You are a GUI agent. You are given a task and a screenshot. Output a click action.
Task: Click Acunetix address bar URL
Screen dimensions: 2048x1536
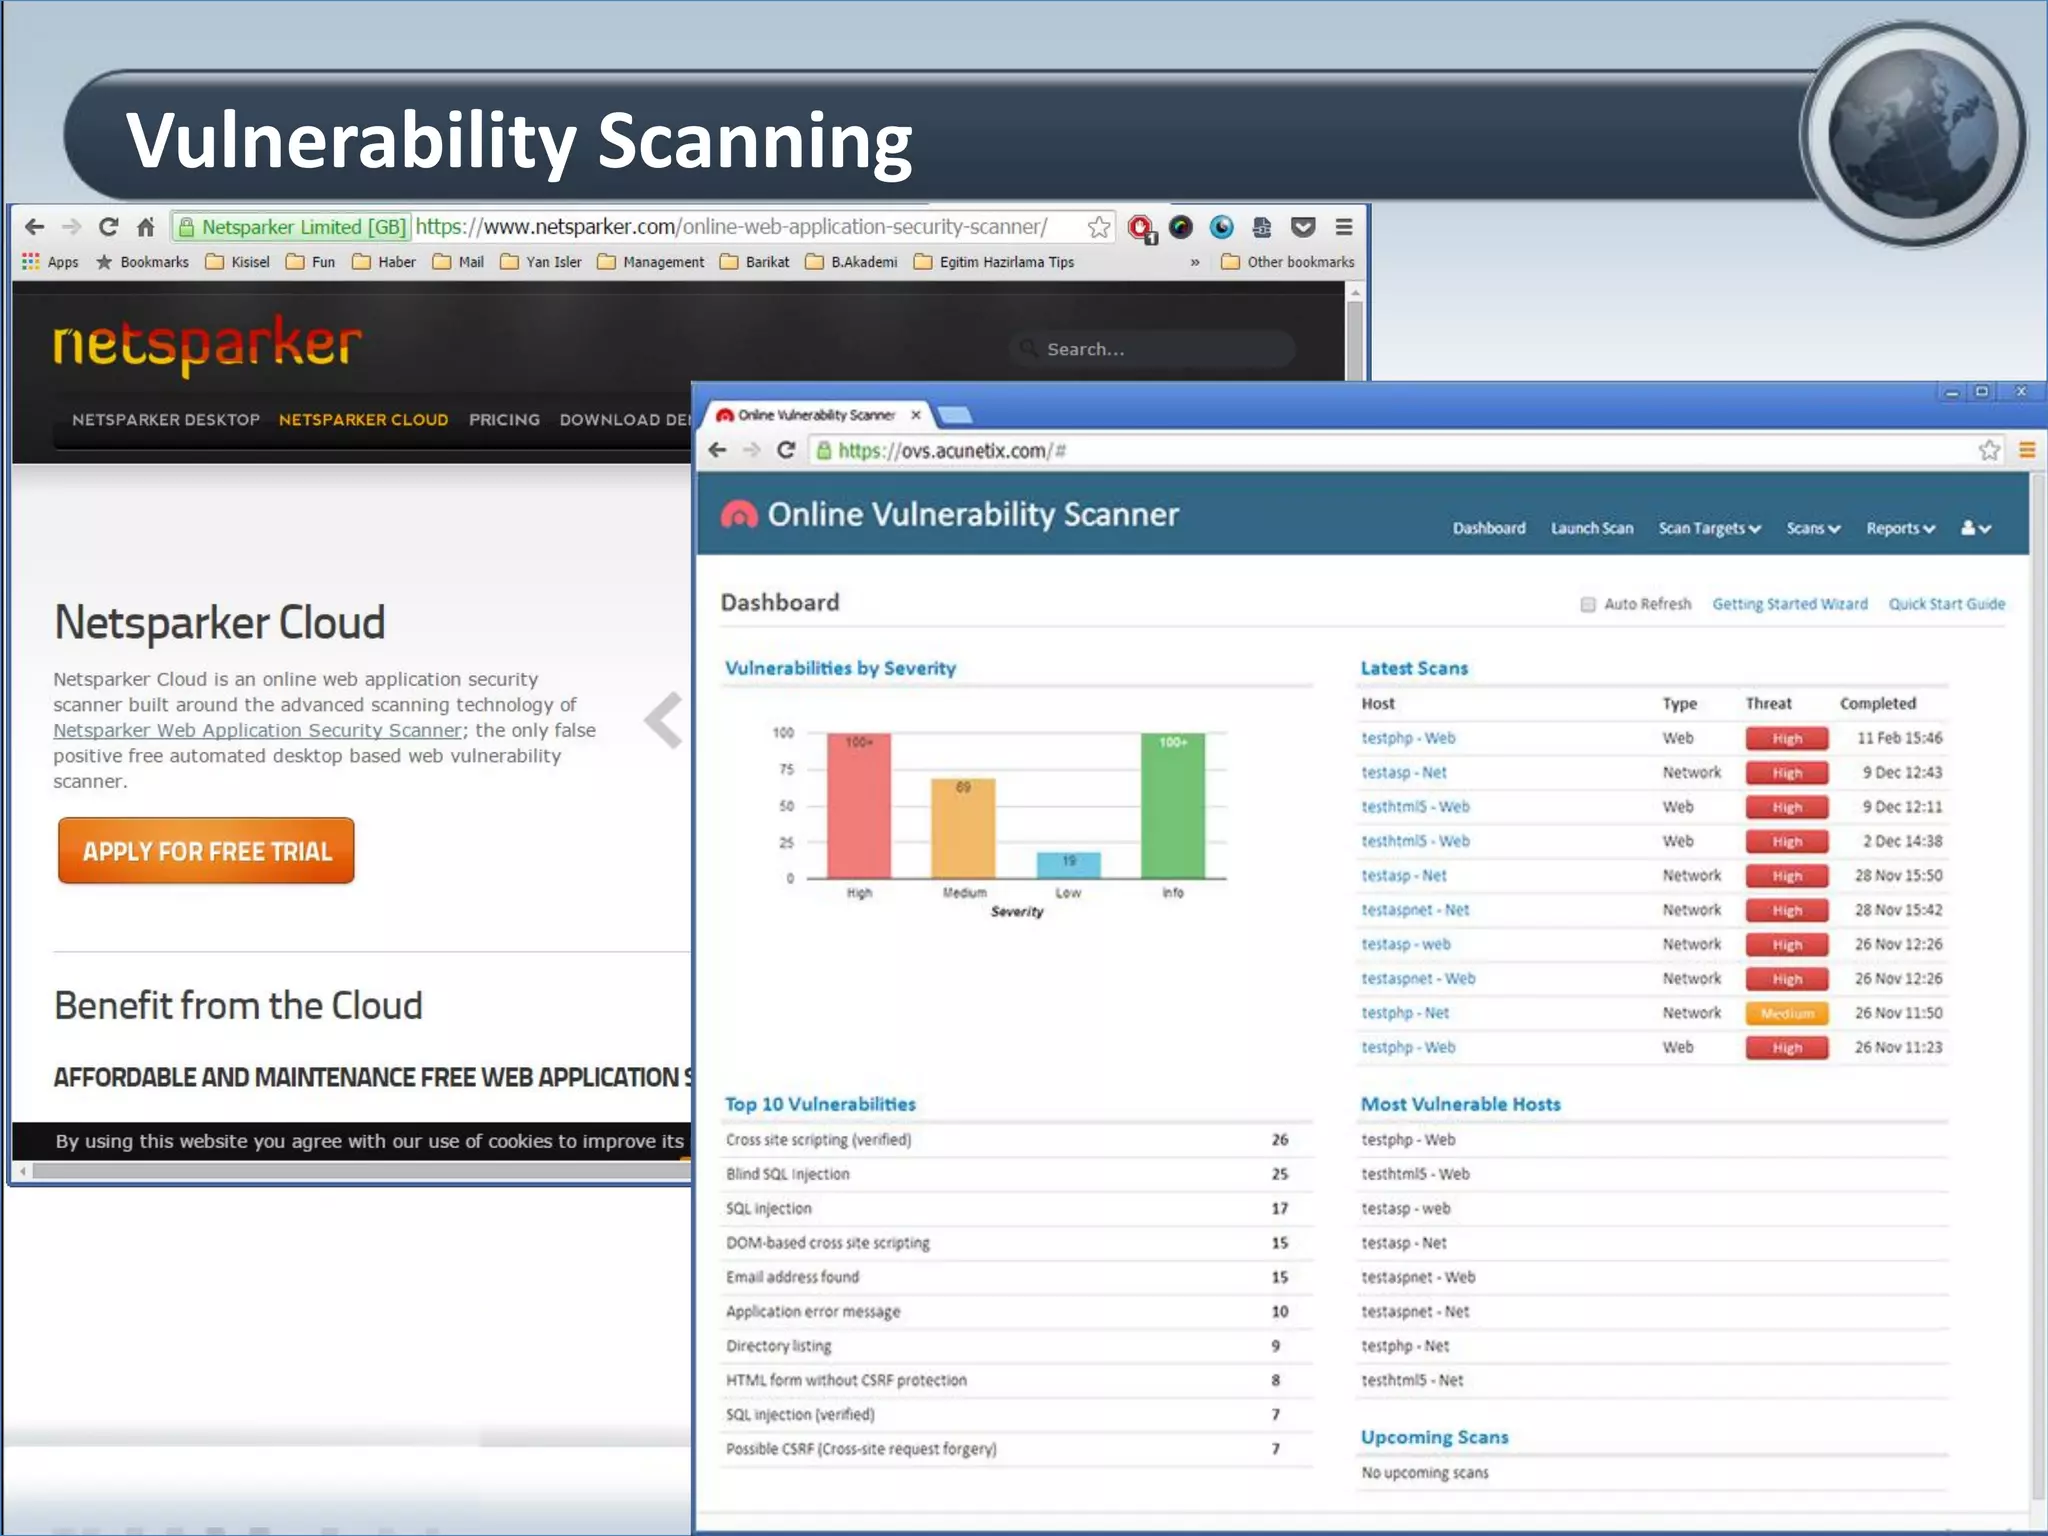(x=952, y=451)
